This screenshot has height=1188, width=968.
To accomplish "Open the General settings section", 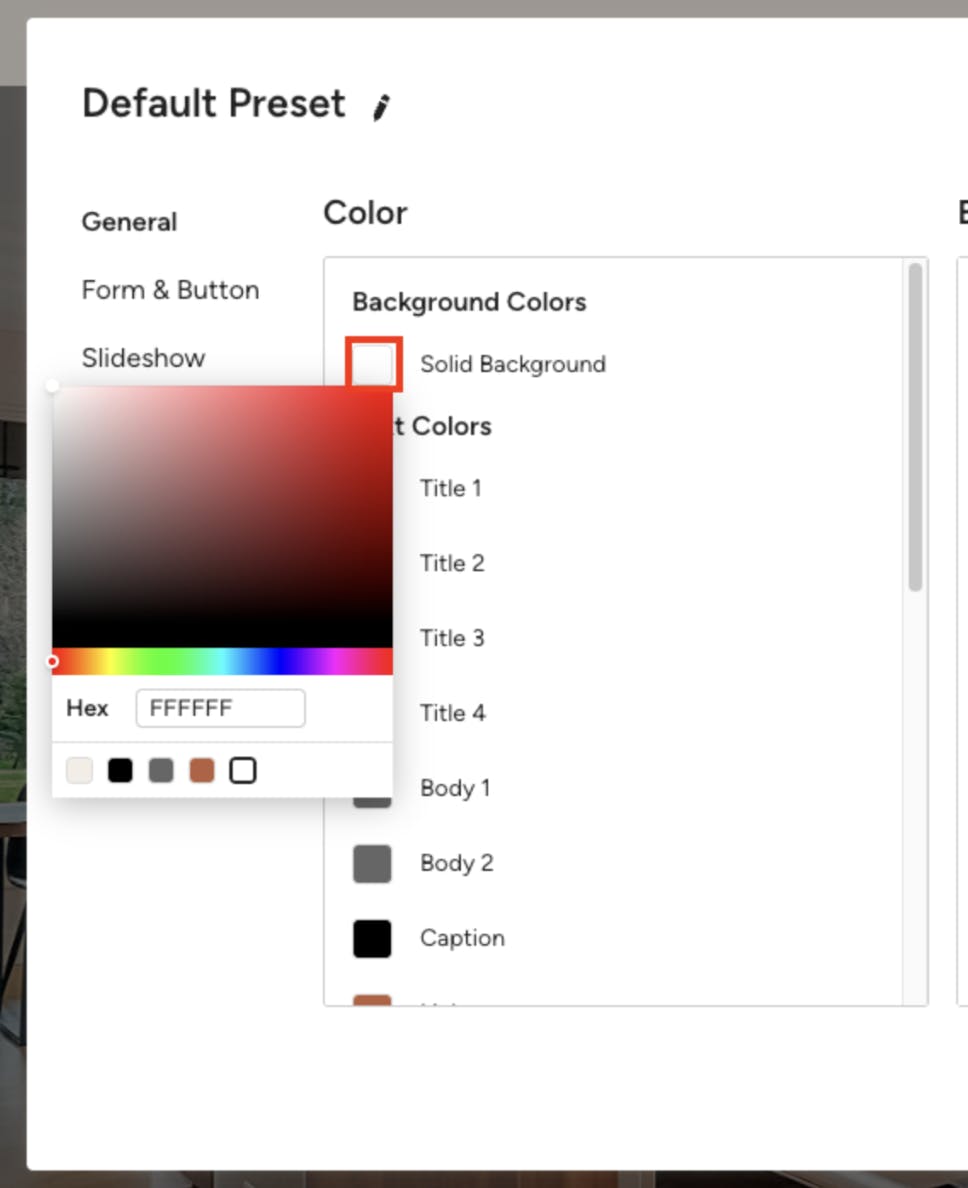I will click(129, 222).
